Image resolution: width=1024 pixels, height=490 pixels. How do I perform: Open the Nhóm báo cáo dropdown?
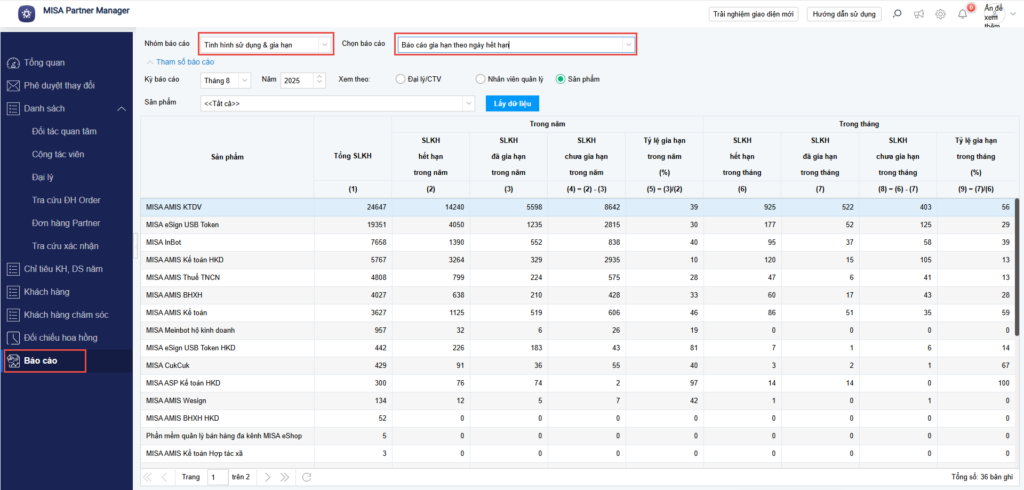(x=265, y=45)
